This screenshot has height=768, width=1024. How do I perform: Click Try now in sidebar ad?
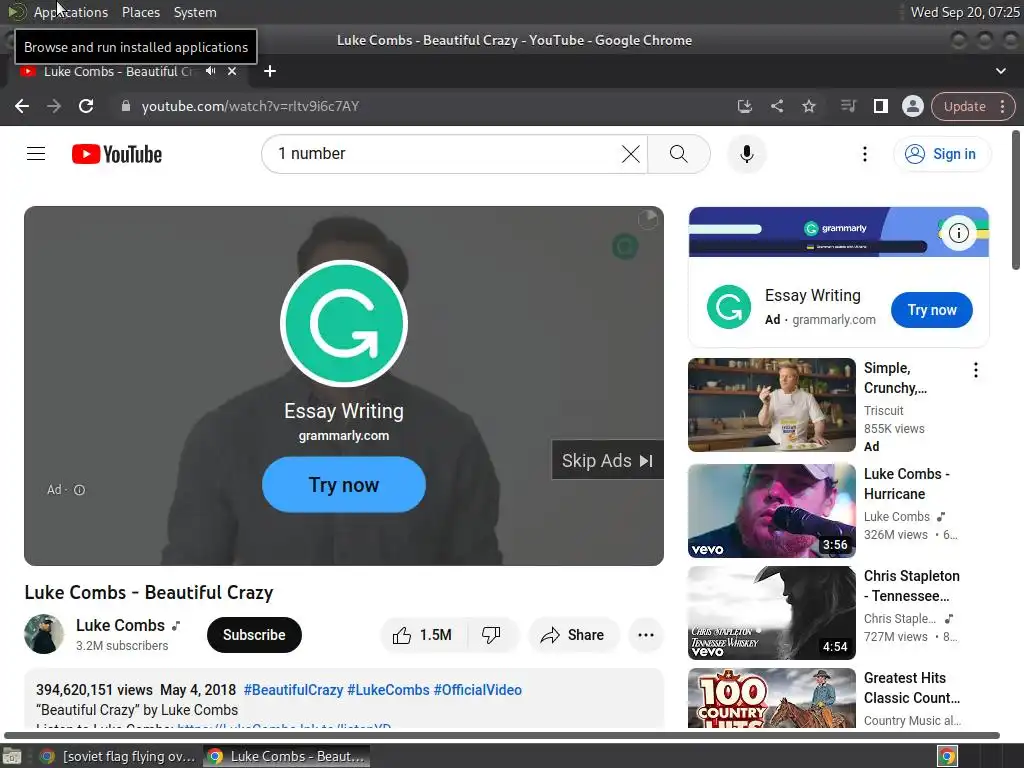[931, 310]
